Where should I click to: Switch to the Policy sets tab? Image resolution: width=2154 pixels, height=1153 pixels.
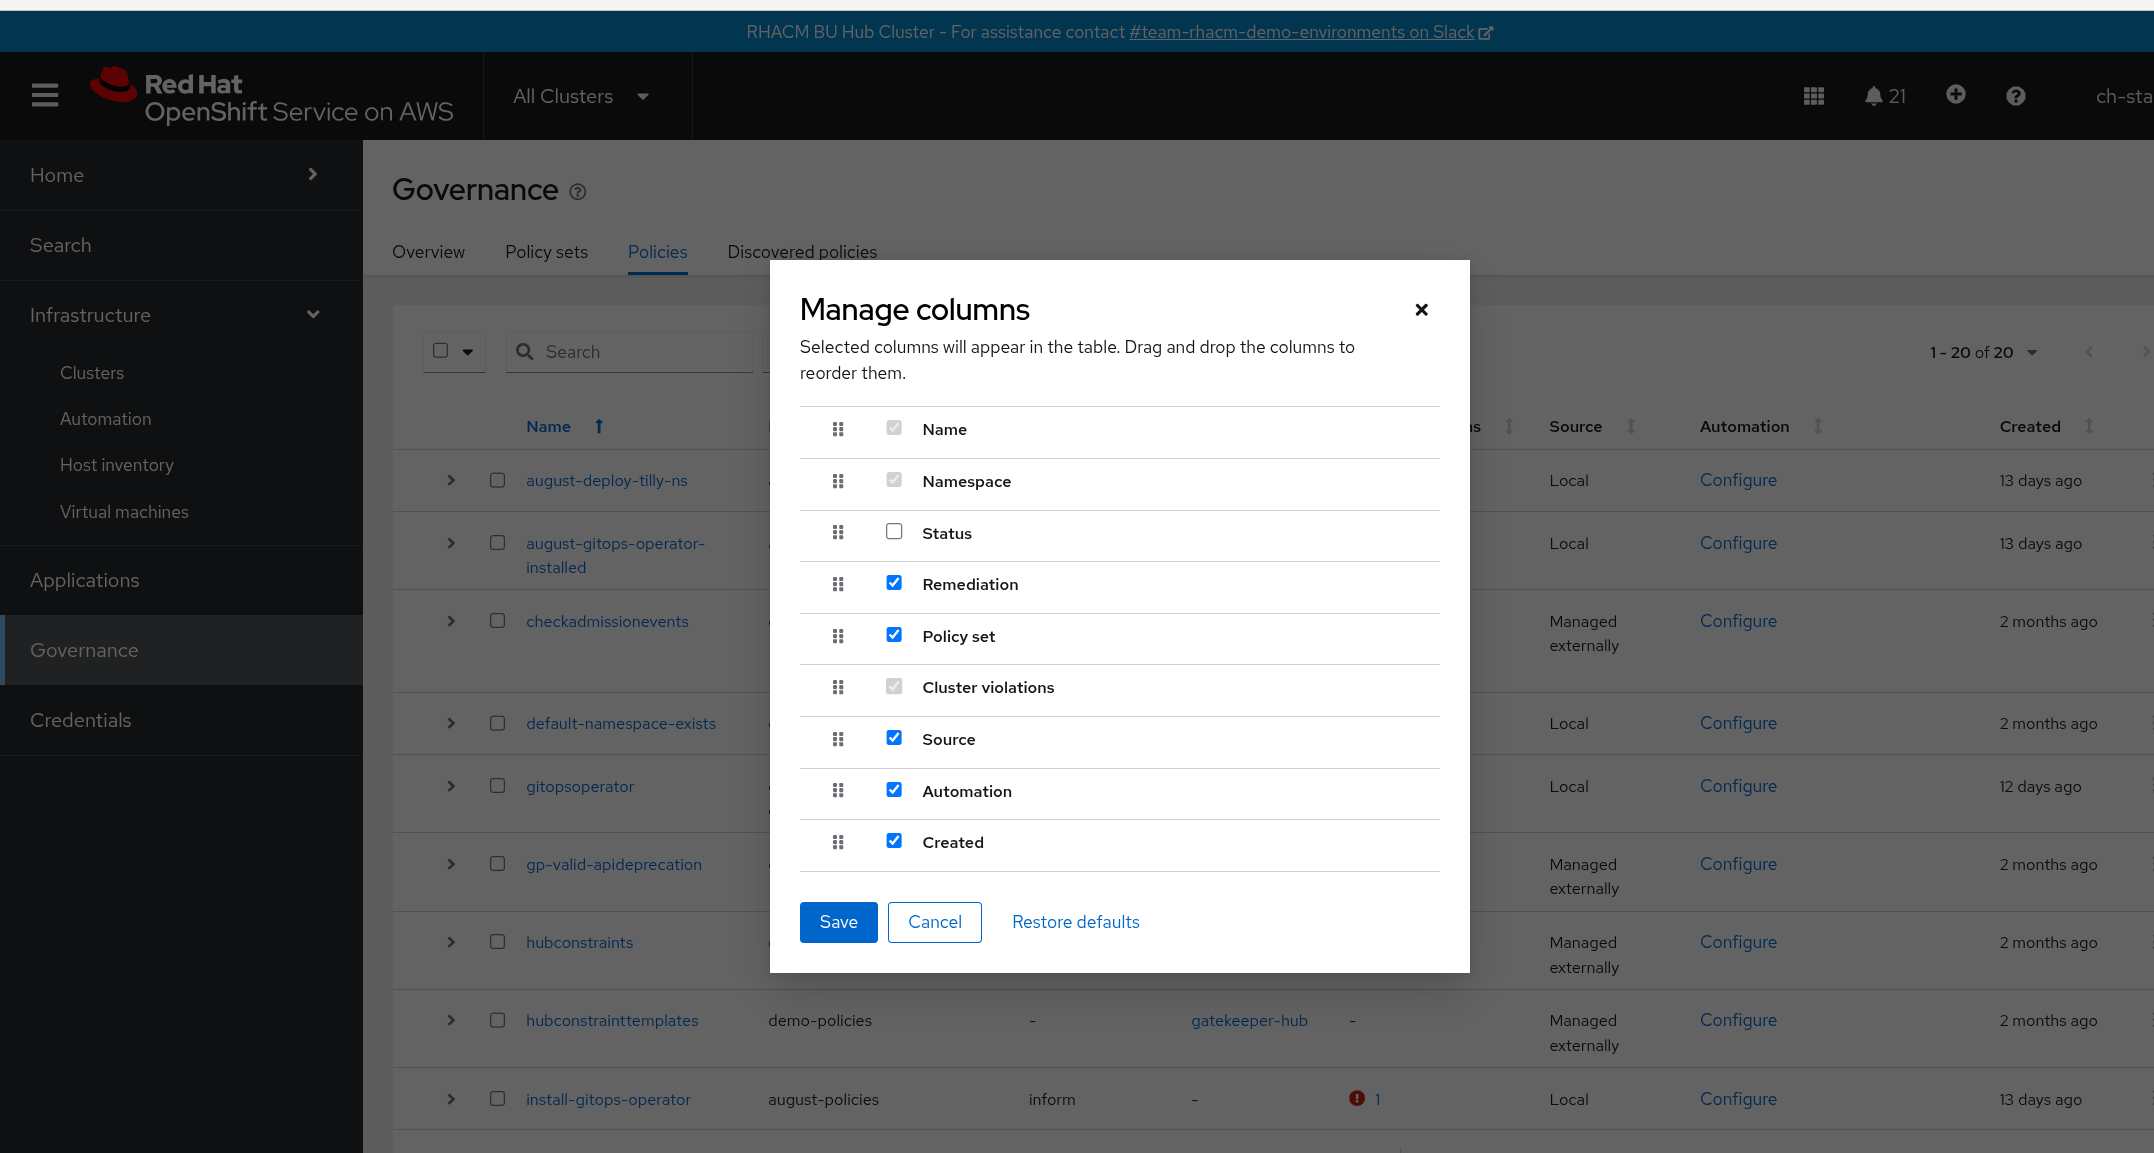coord(546,252)
